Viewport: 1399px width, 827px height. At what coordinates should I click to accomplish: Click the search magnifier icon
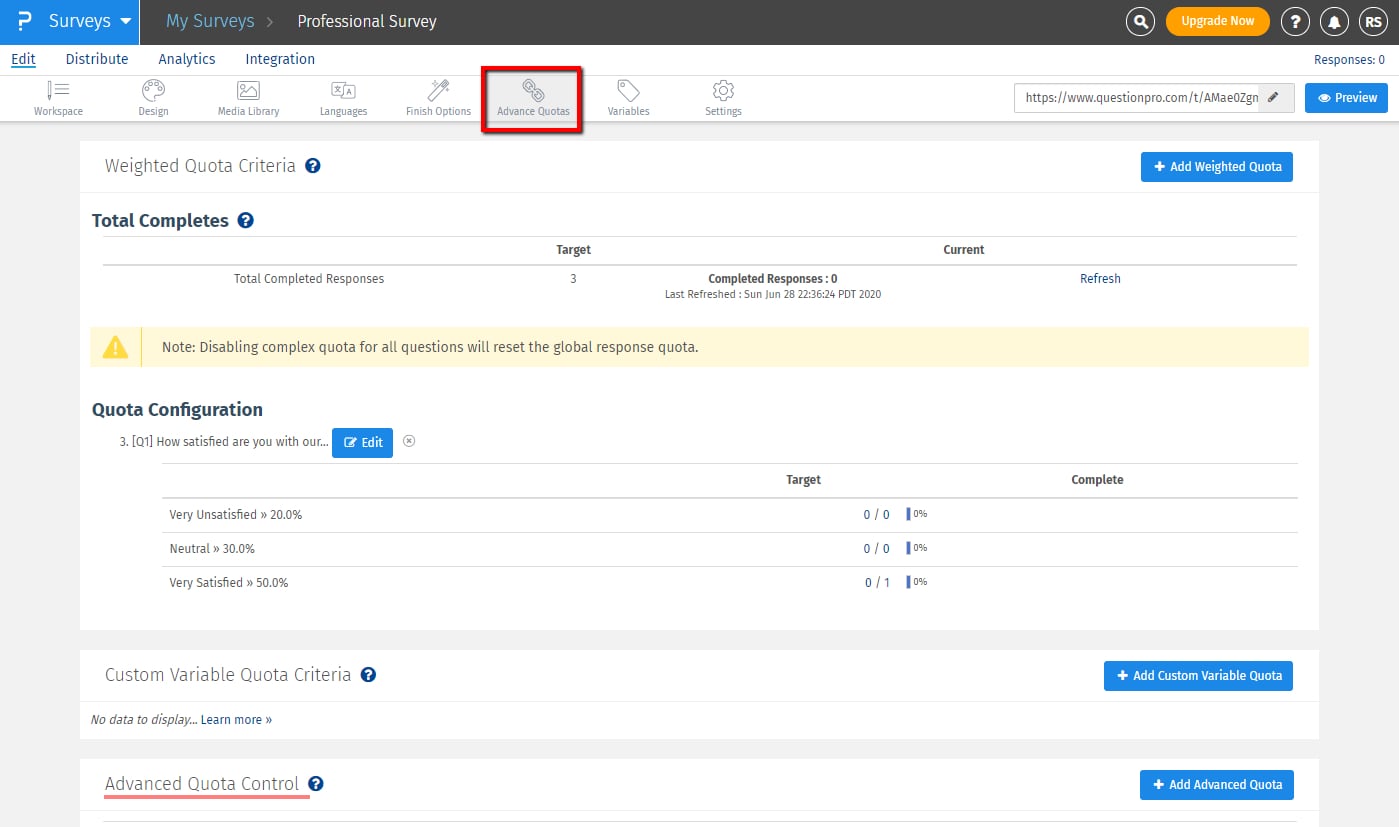tap(1140, 21)
